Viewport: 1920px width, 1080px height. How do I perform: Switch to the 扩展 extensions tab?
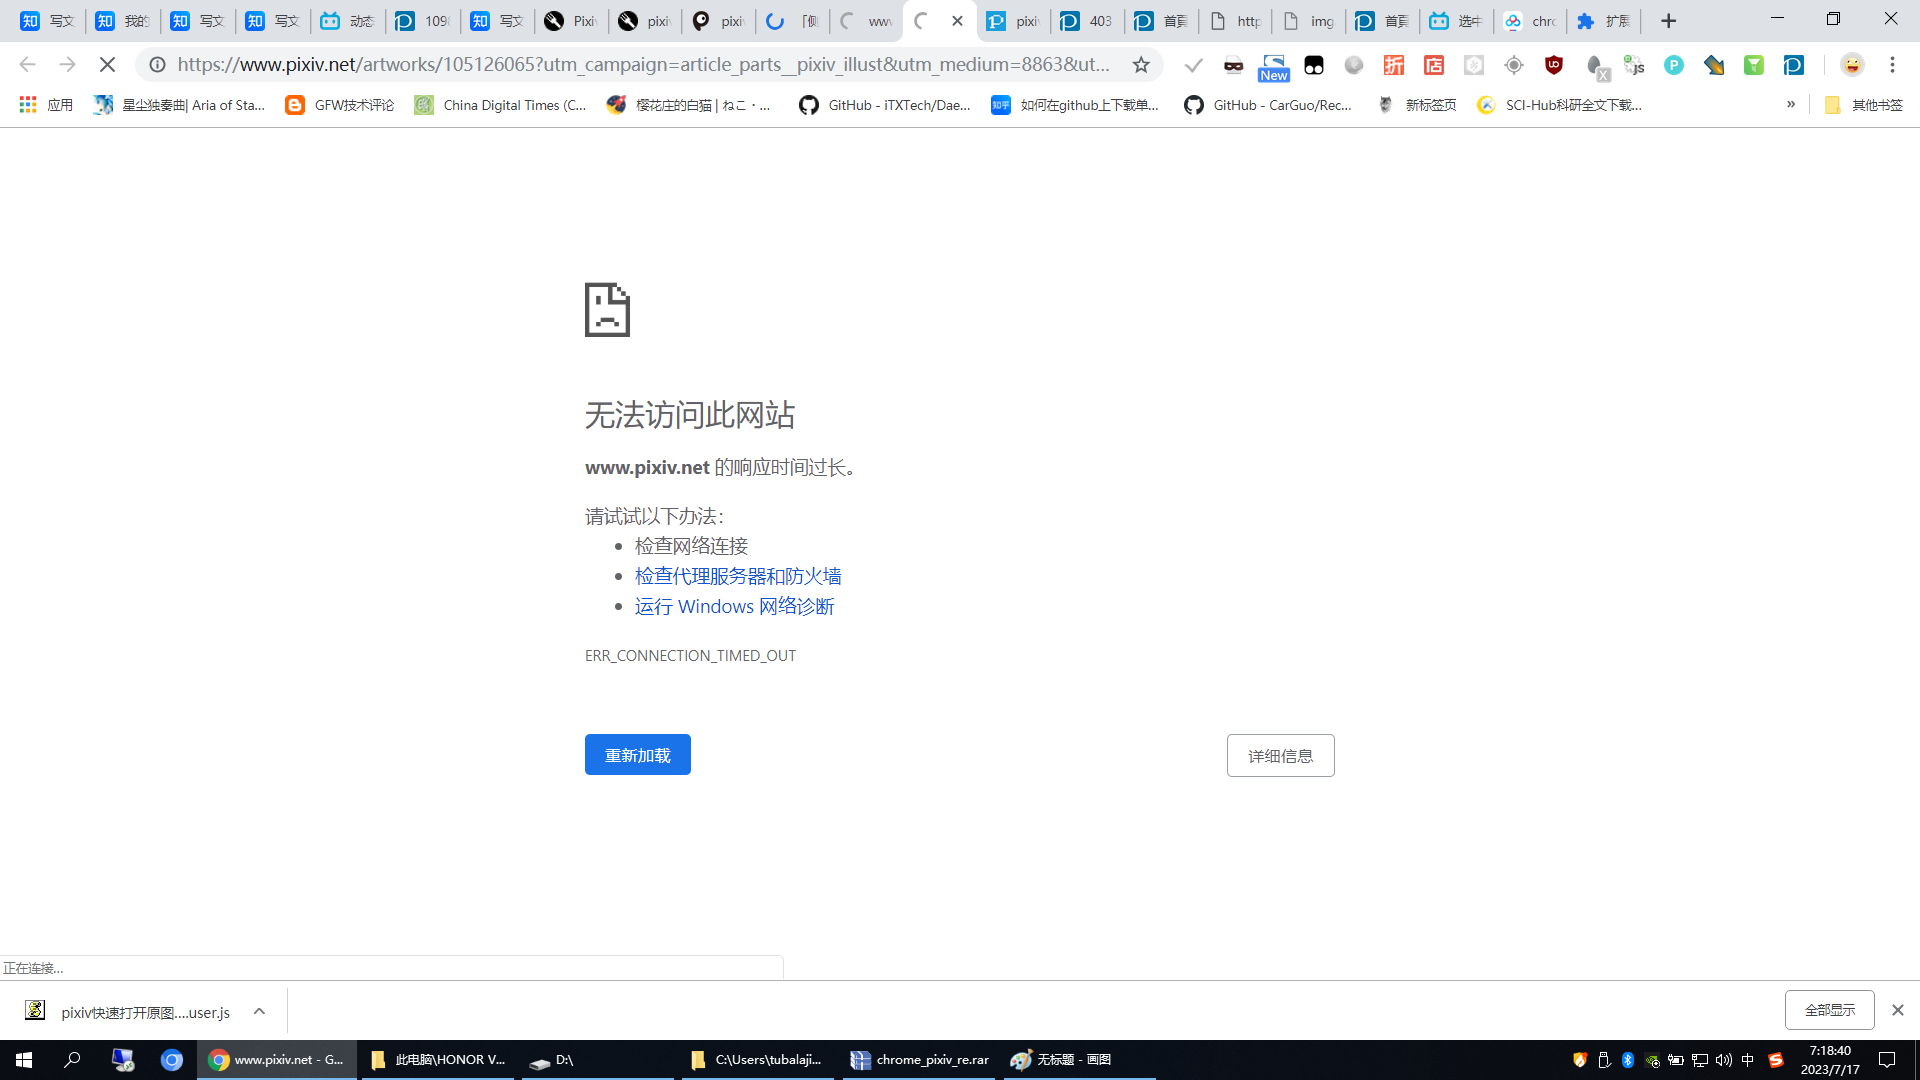pos(1604,21)
